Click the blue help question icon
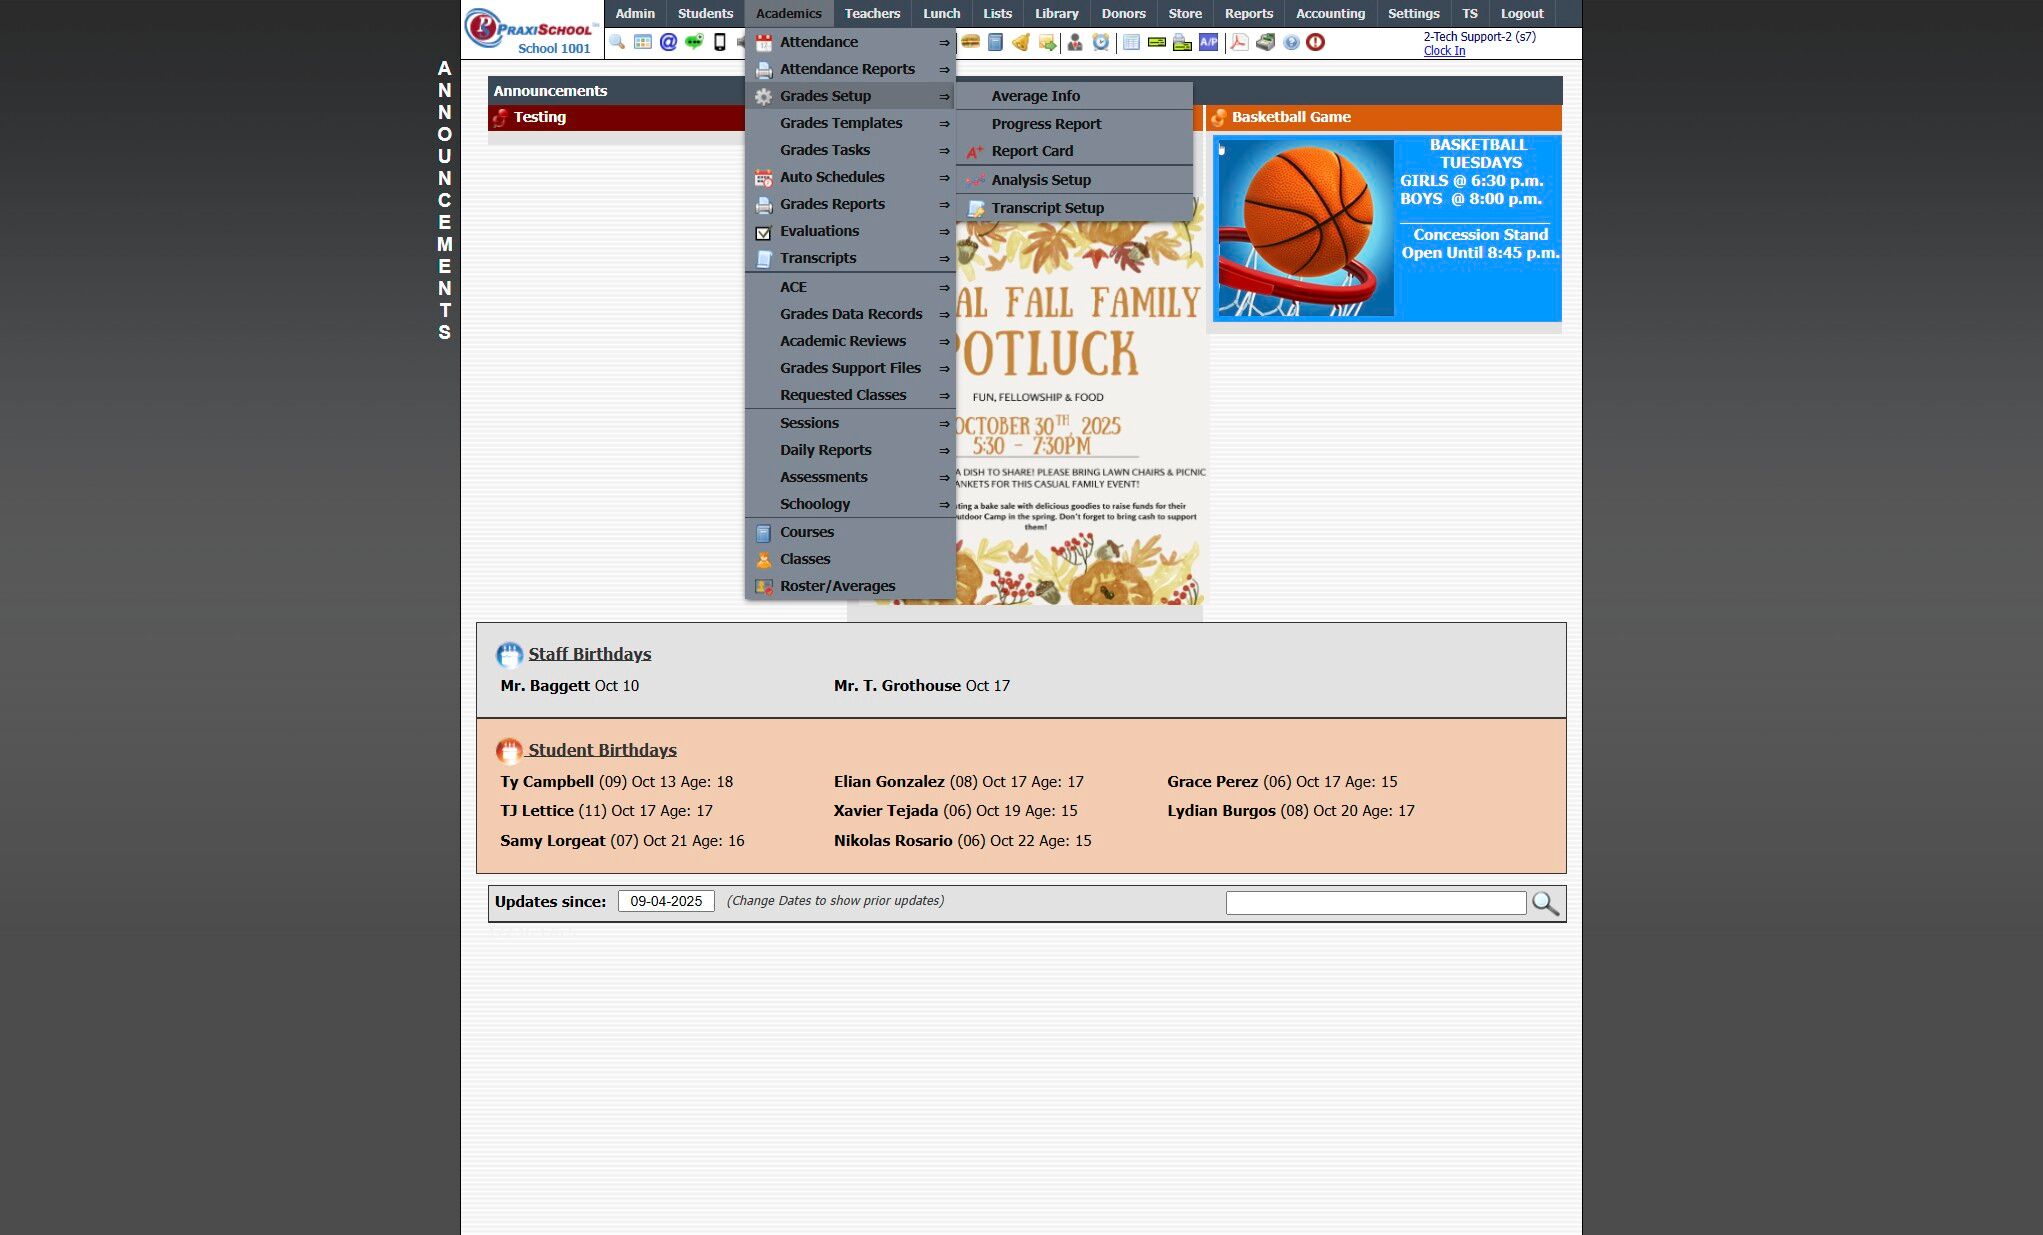This screenshot has height=1235, width=2043. click(1291, 42)
